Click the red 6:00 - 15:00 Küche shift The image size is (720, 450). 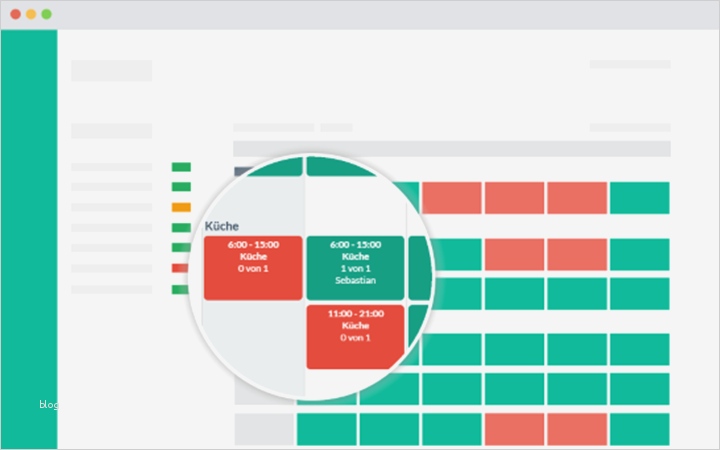253,268
